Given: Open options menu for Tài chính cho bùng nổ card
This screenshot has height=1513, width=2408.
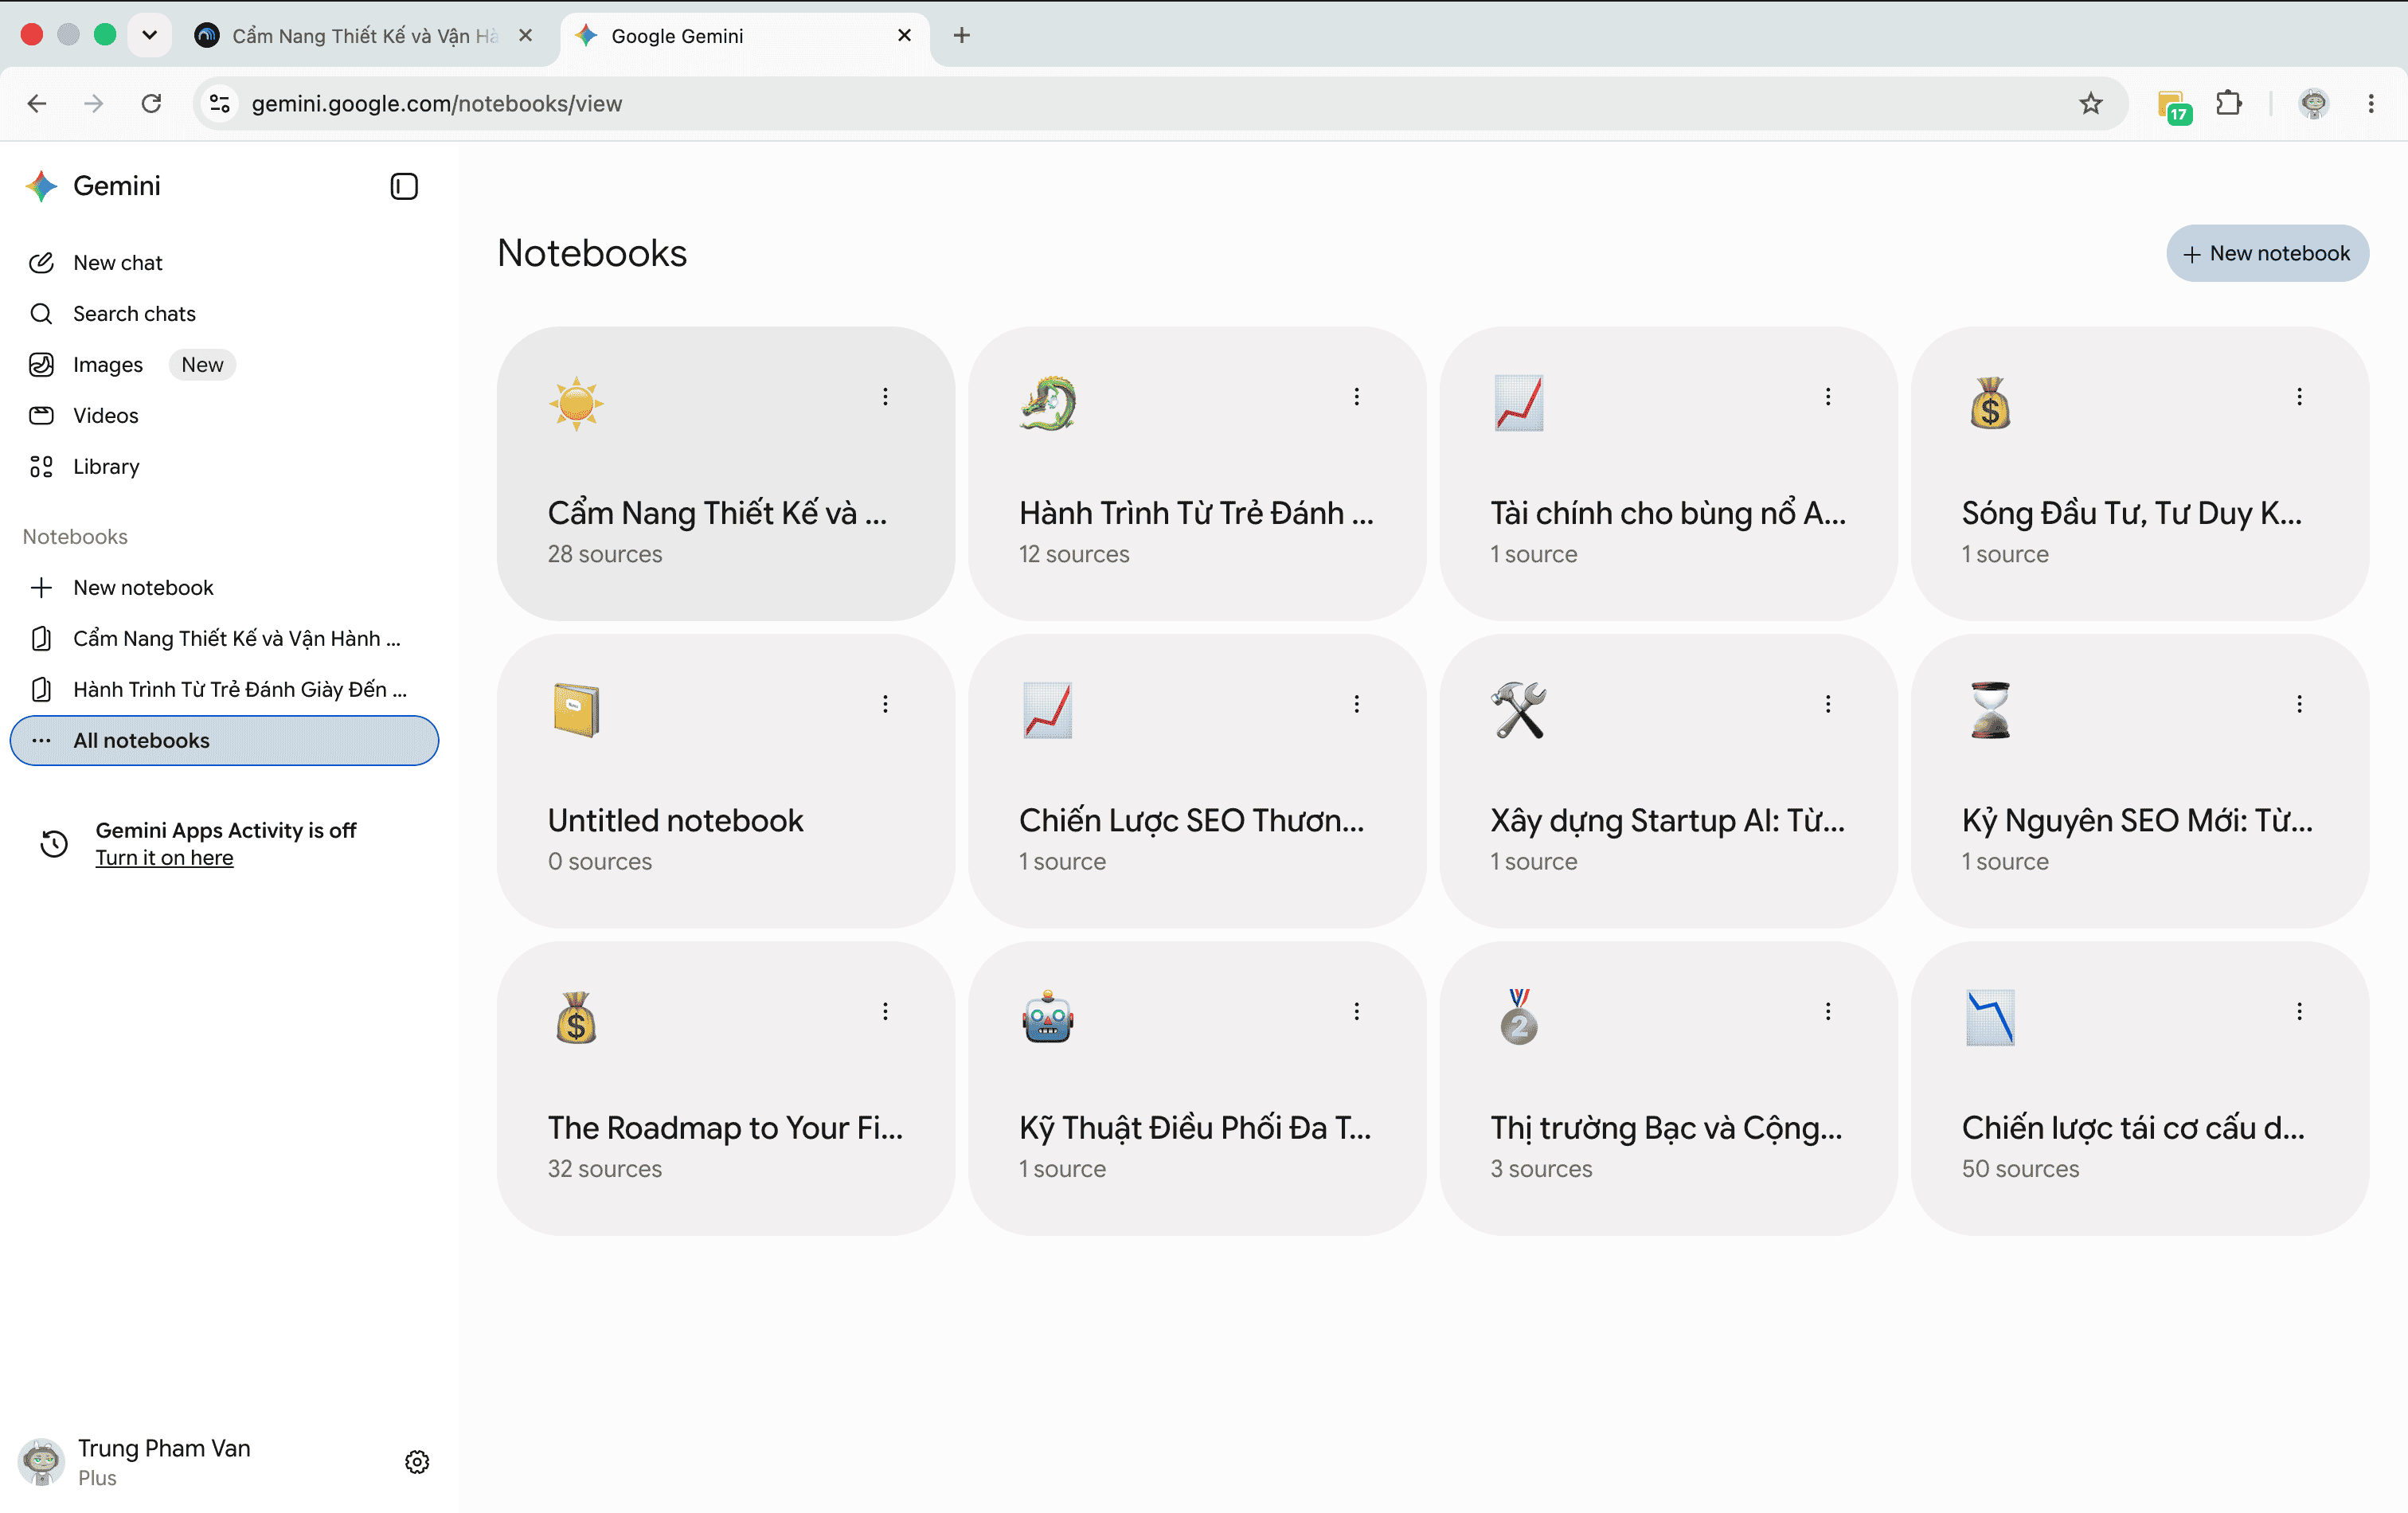Looking at the screenshot, I should coord(1828,397).
